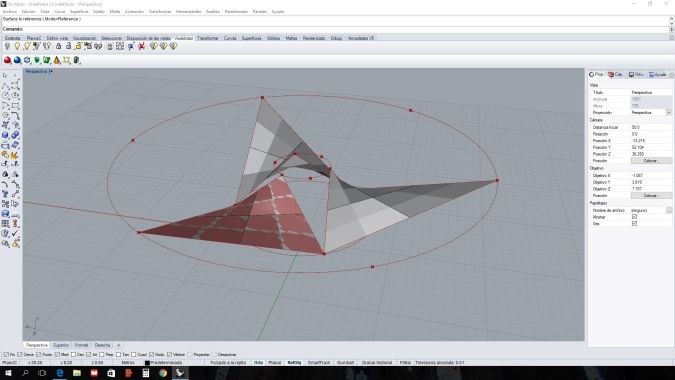This screenshot has height=380, width=675.
Task: Click the Distancia focal value field
Action: [x=651, y=127]
